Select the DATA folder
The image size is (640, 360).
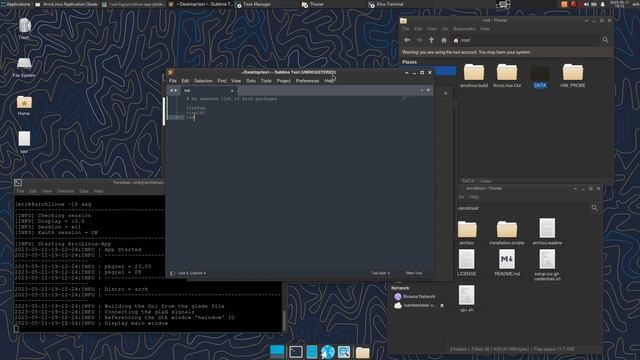pos(540,76)
